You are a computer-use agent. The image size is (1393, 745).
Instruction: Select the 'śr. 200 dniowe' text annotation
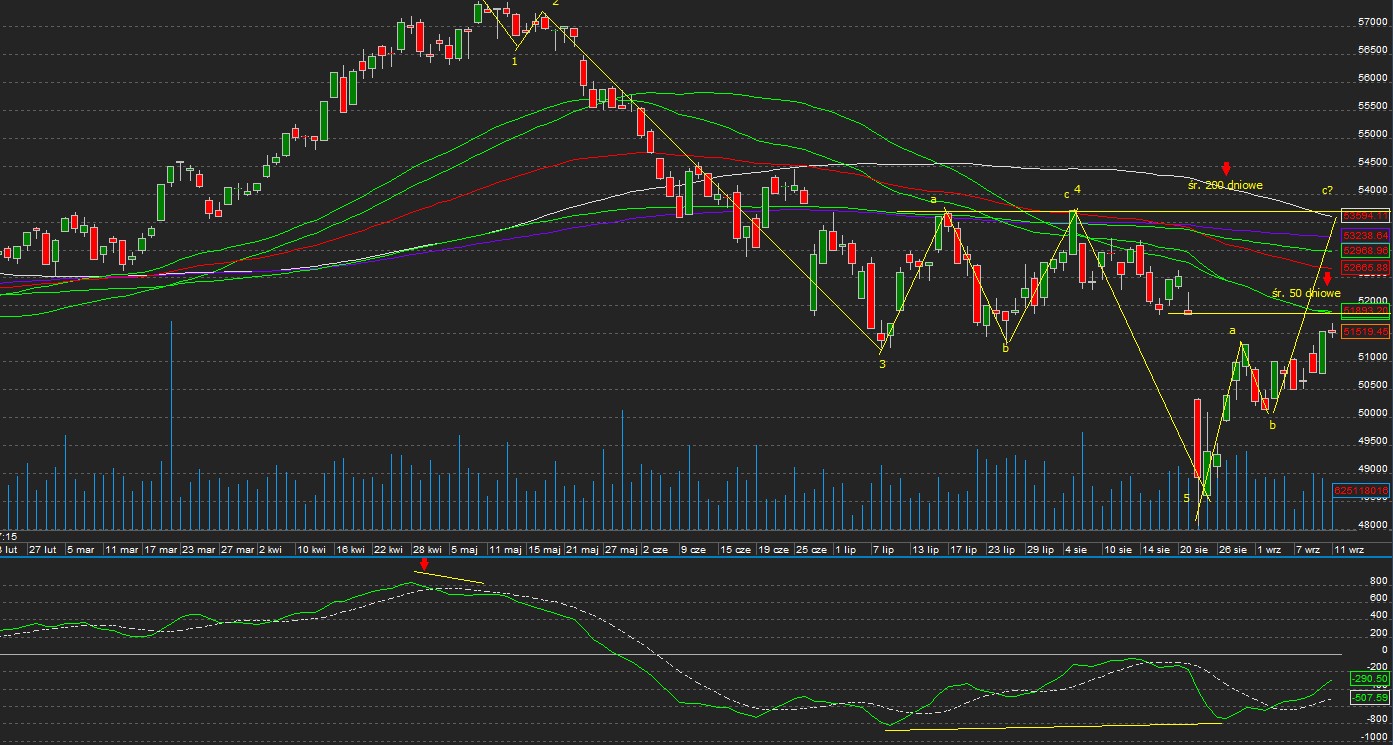click(x=1225, y=185)
